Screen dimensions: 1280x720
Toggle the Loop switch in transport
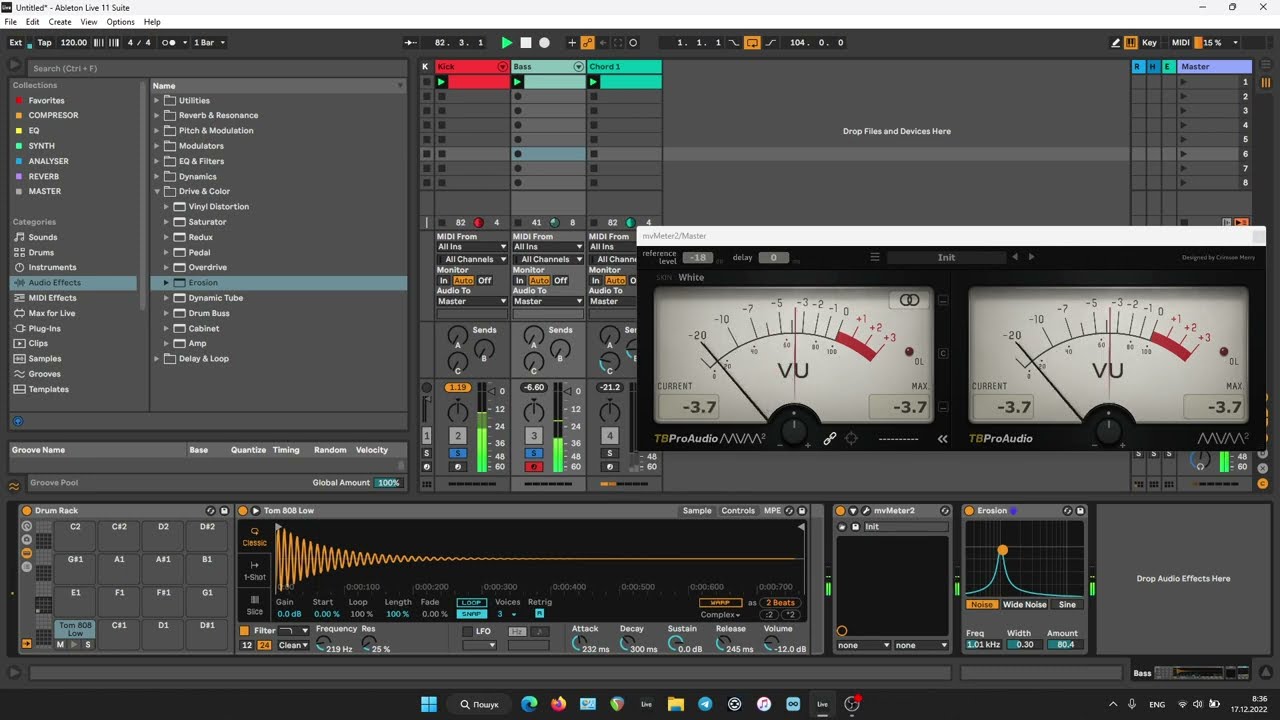click(x=752, y=43)
